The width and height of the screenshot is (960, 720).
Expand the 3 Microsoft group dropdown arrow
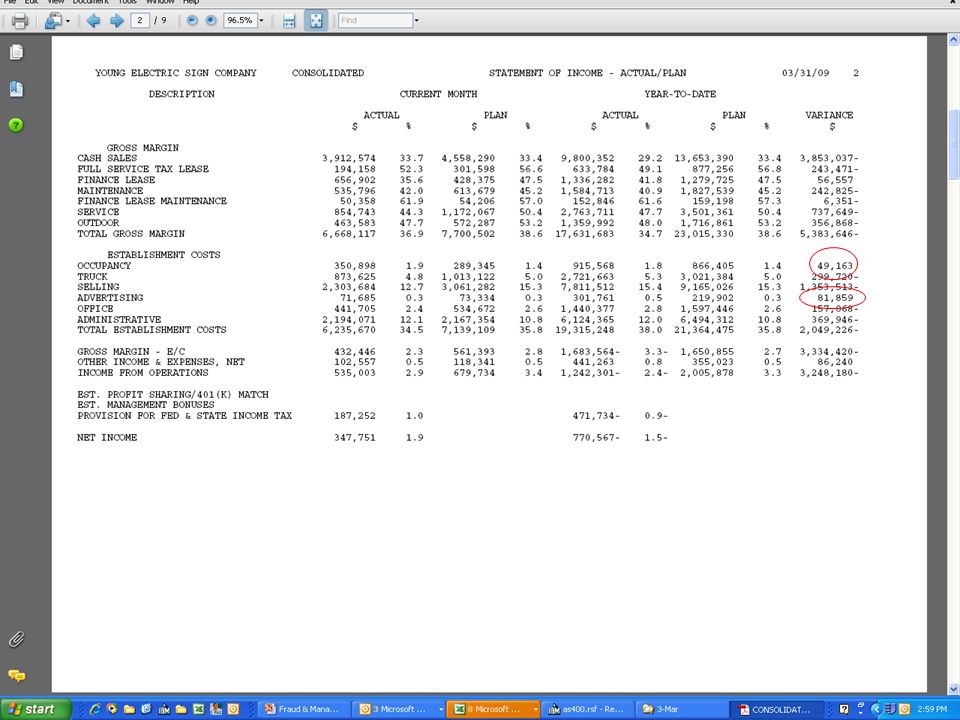click(441, 710)
